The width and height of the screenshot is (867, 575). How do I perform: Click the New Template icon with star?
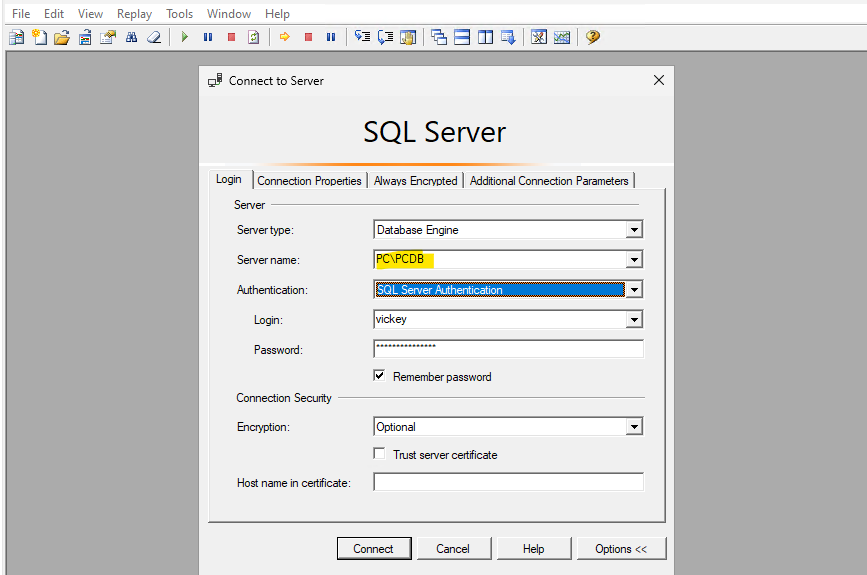[39, 38]
